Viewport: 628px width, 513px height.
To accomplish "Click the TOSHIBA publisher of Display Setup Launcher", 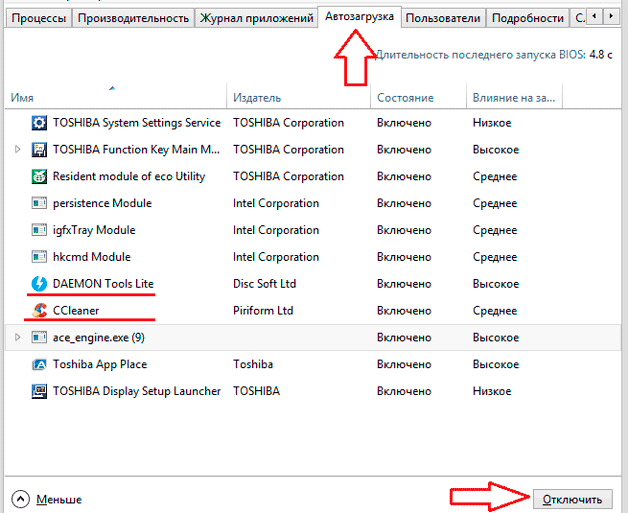I will click(256, 391).
